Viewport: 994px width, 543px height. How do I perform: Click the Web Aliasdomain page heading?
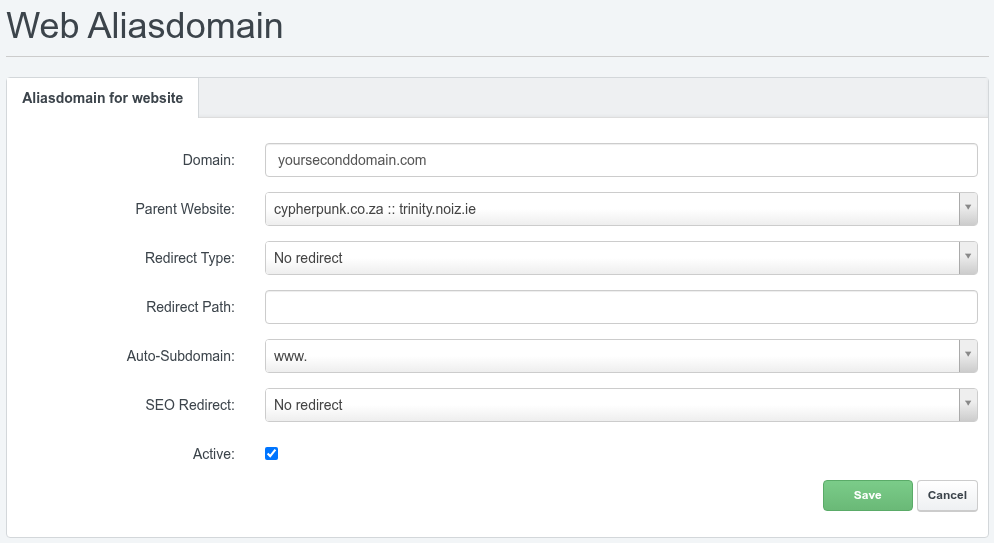pos(145,26)
